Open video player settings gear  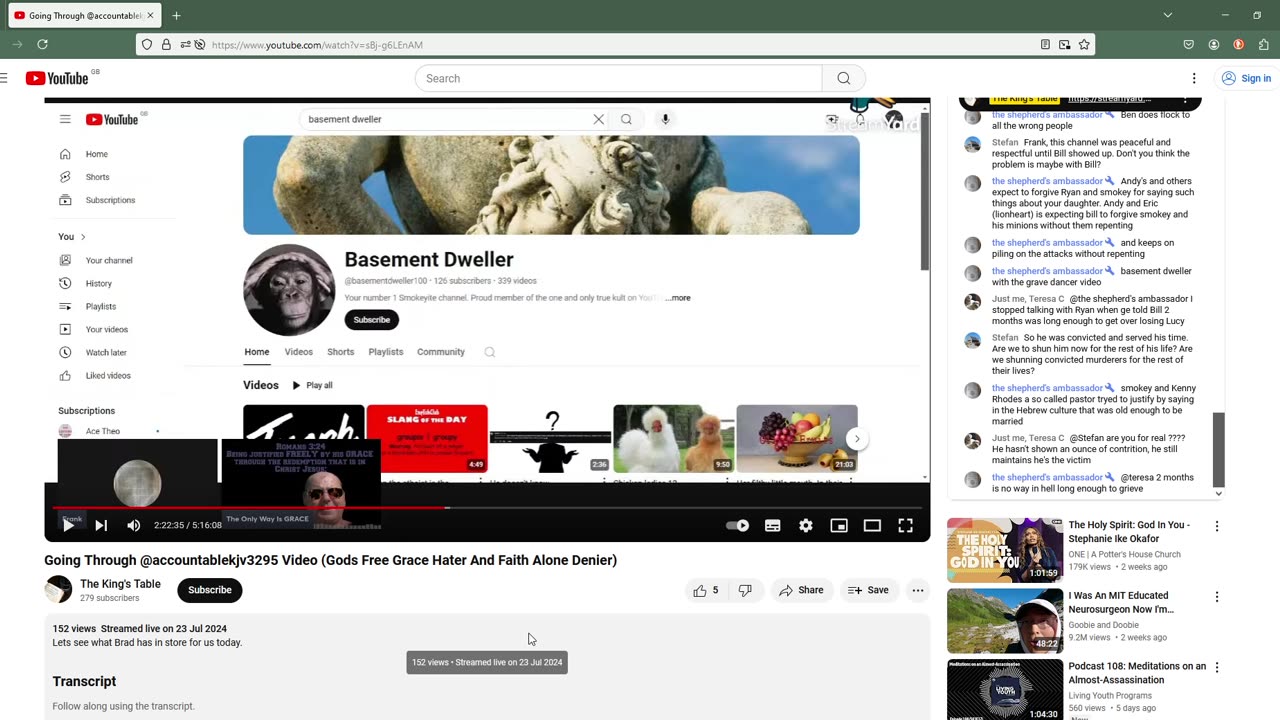pyautogui.click(x=806, y=525)
